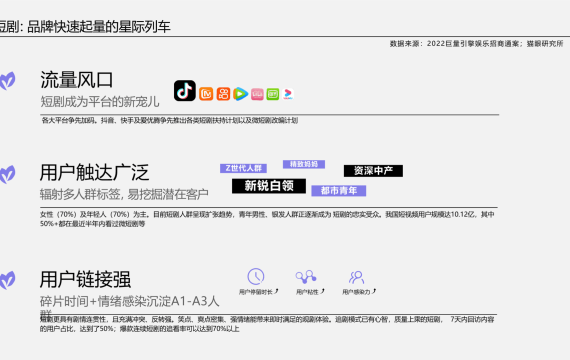Click the paragraph starting 女性（70%）及年轻人
The width and height of the screenshot is (570, 360).
pos(267,219)
